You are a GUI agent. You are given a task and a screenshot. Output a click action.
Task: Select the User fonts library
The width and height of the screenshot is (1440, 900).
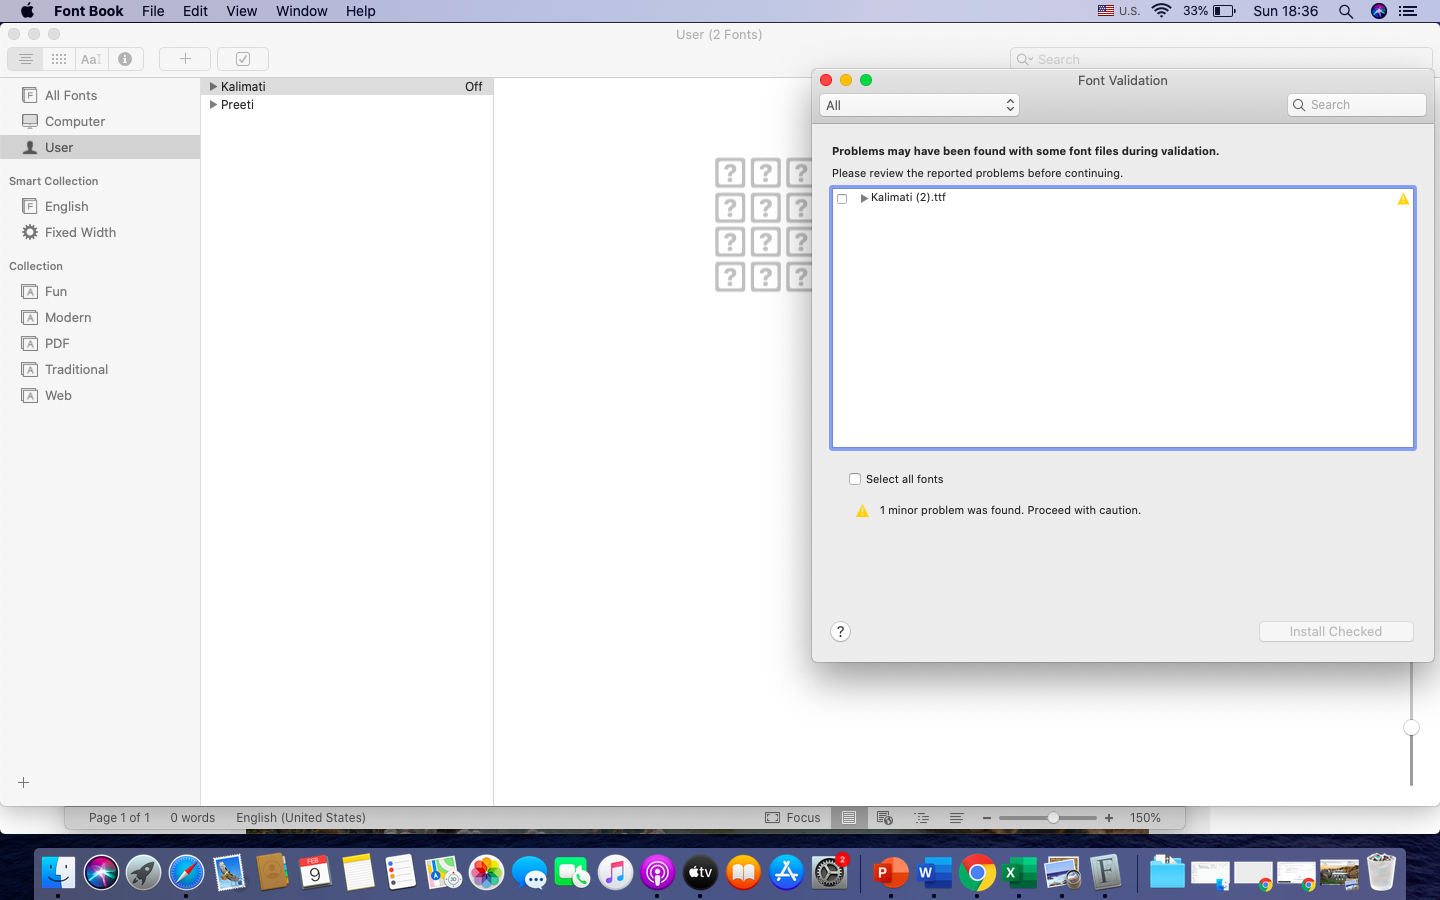100,147
